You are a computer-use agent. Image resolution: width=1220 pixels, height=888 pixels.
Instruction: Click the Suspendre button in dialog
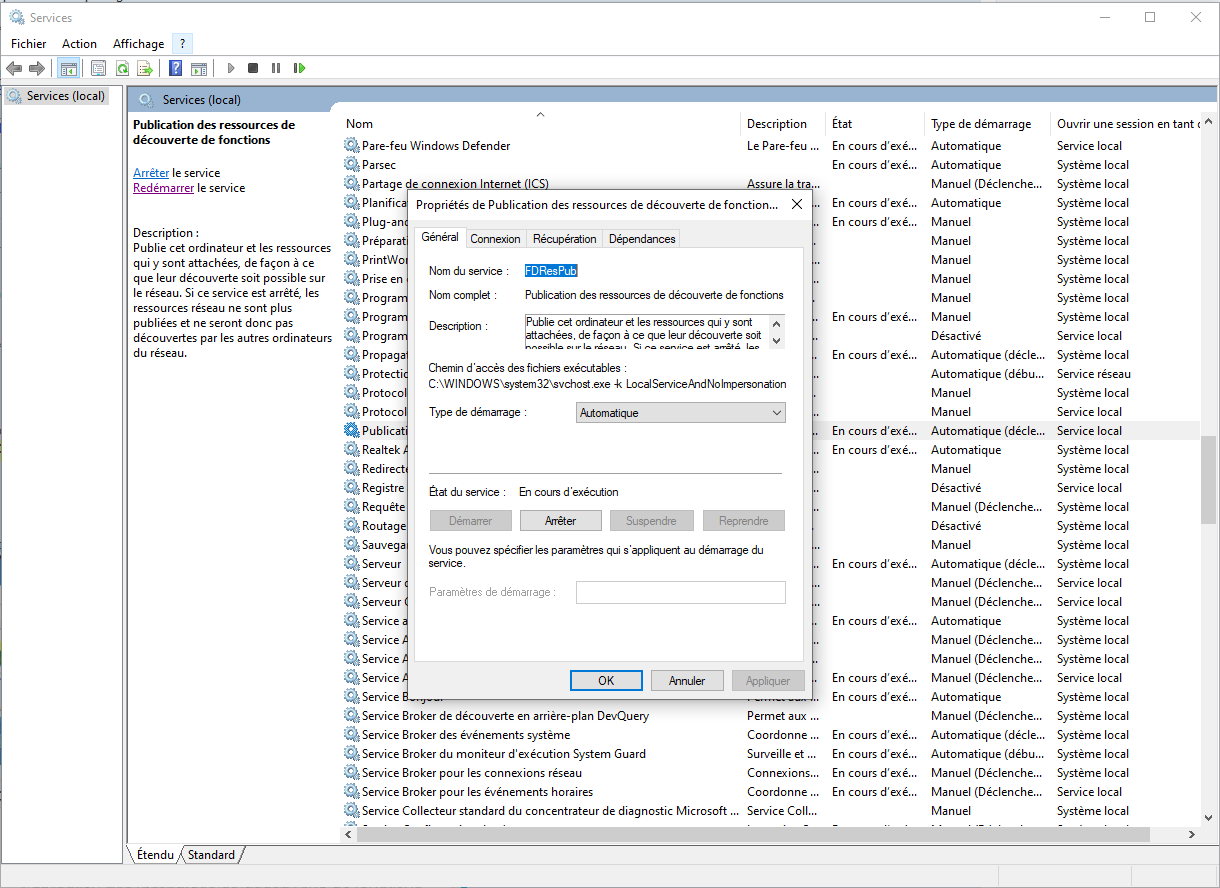(651, 521)
